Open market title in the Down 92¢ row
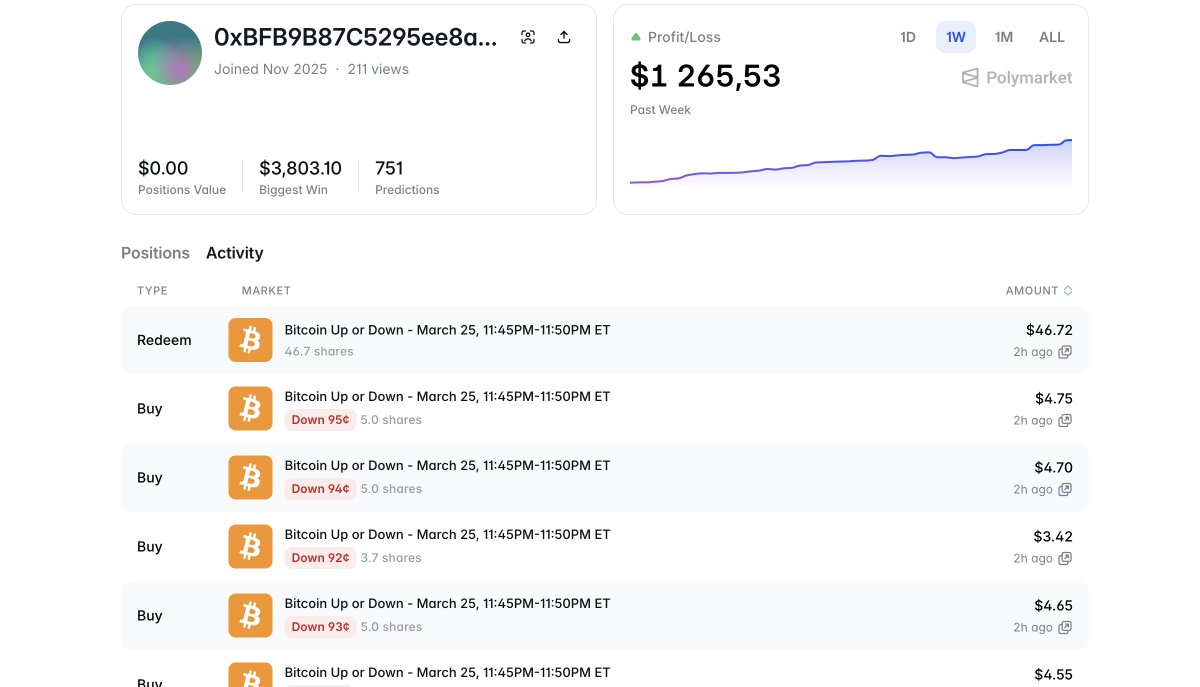The image size is (1200, 687). [447, 535]
